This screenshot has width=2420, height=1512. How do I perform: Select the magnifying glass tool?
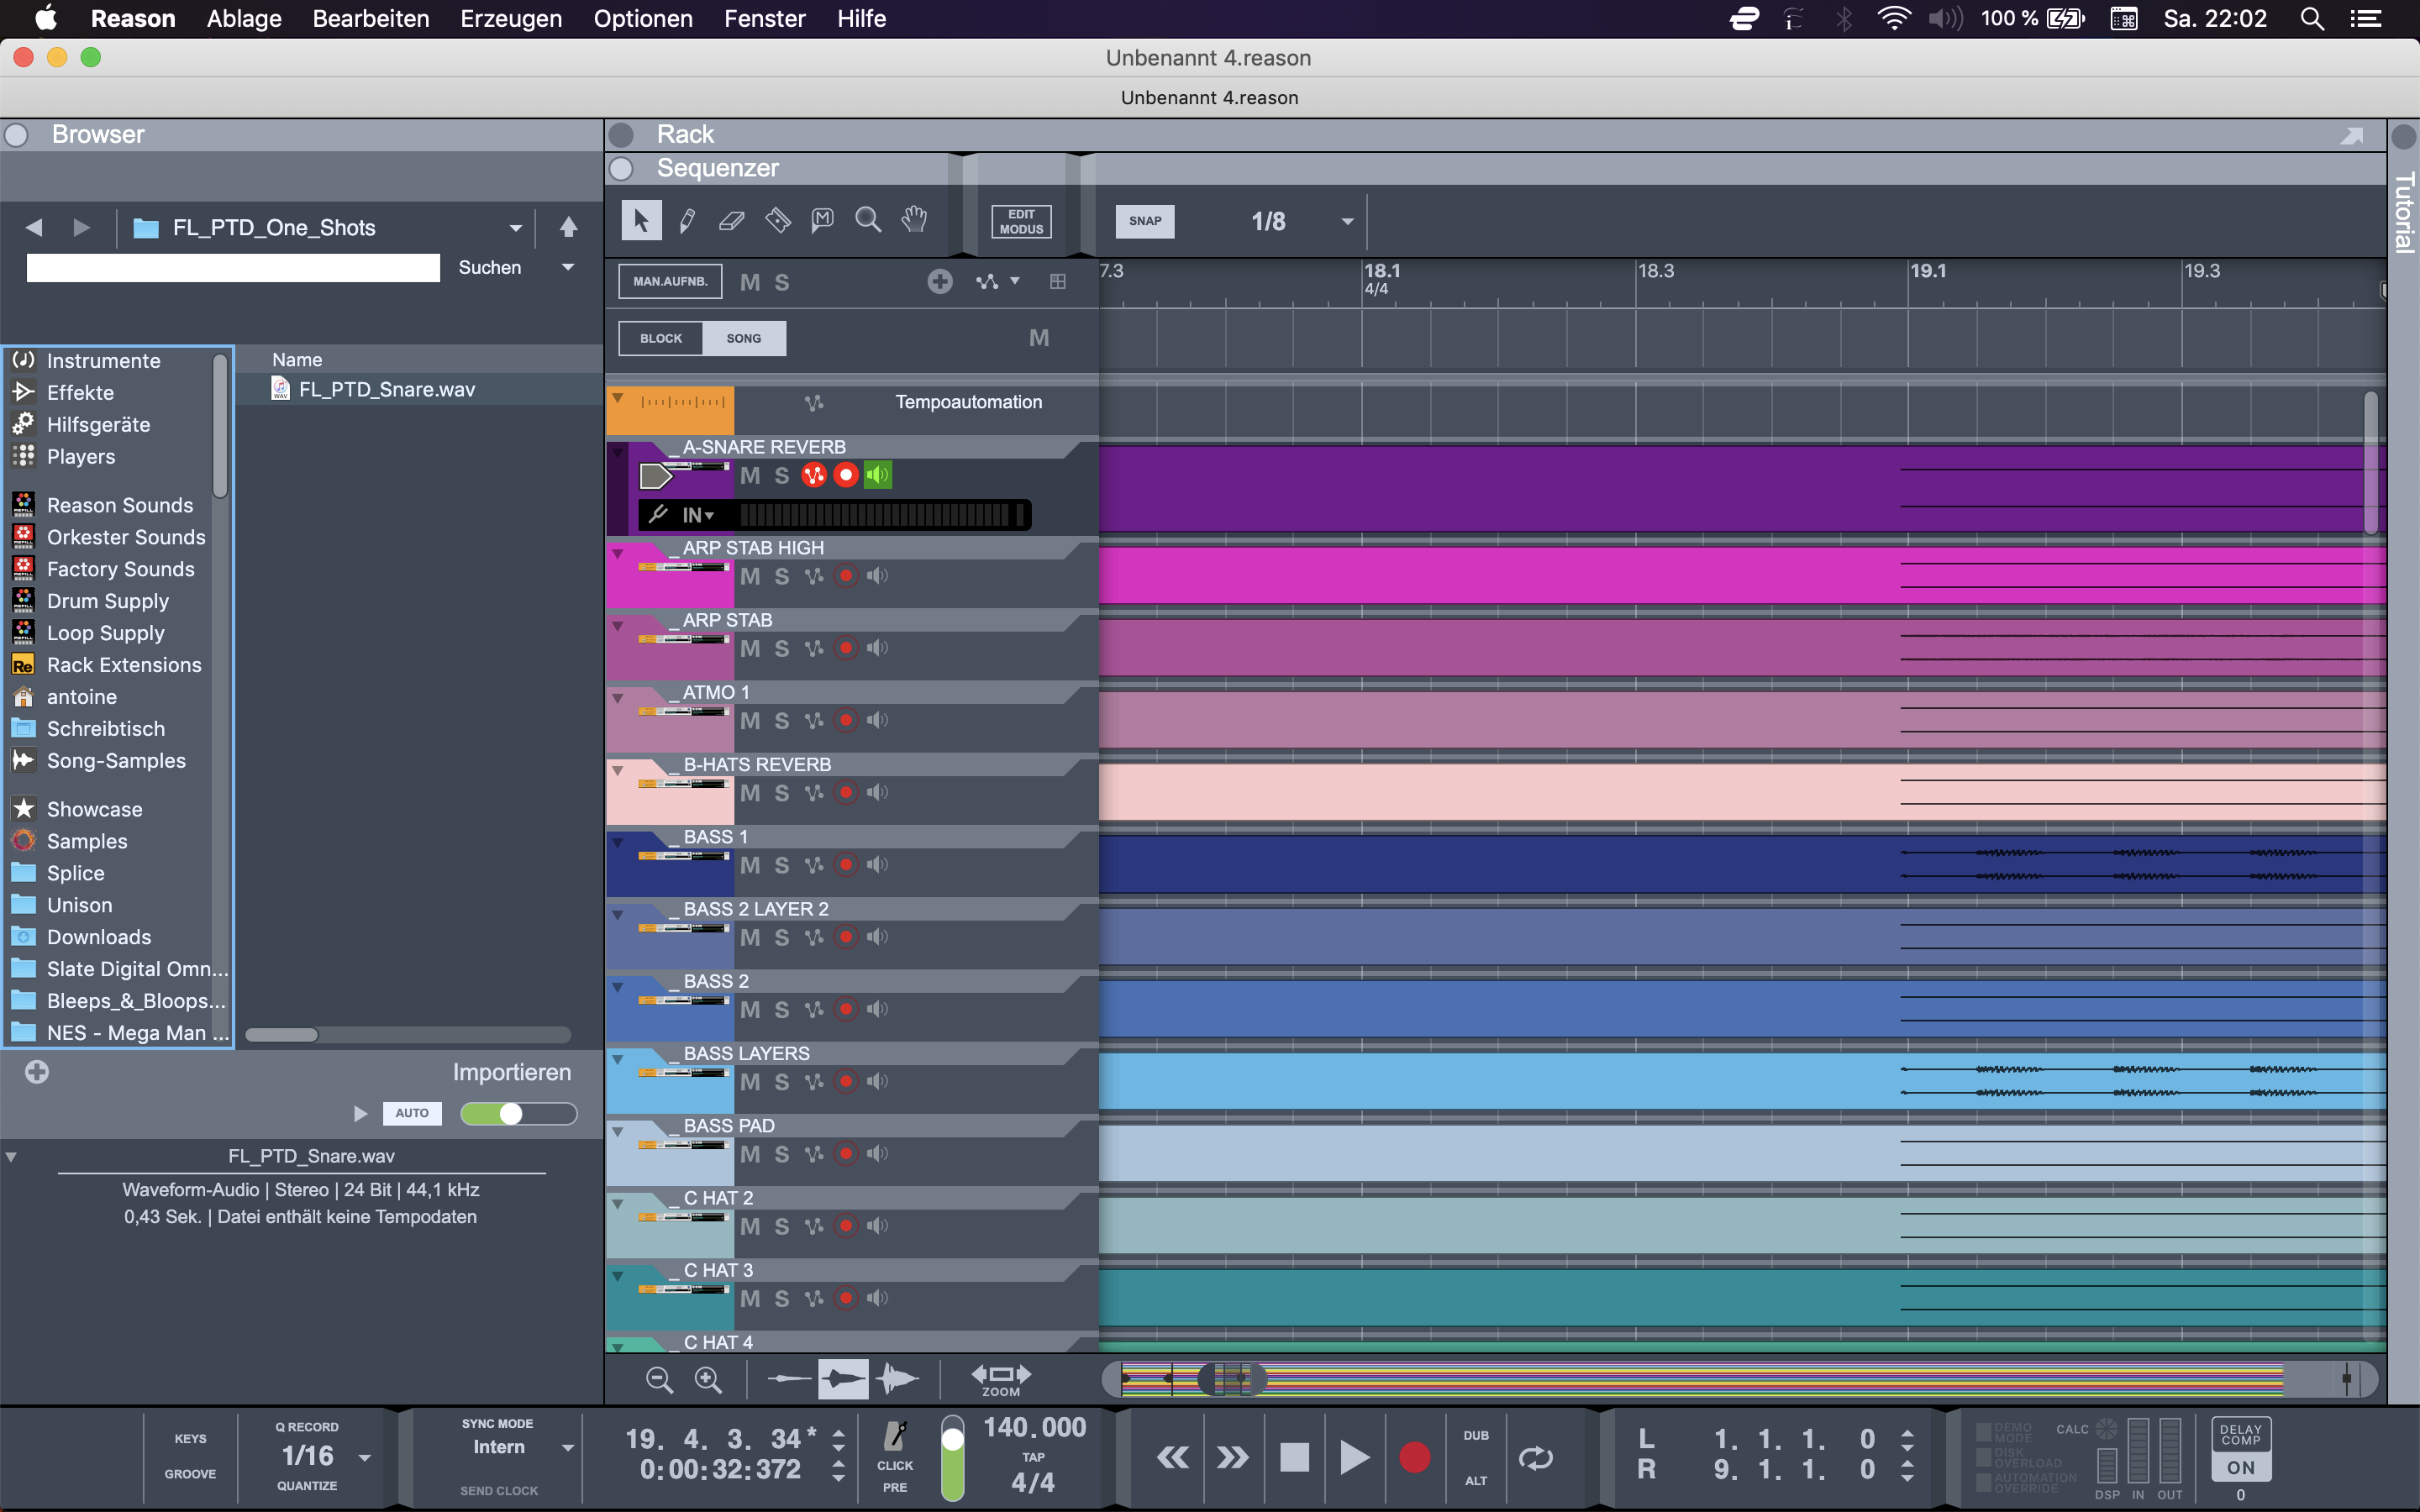tap(868, 220)
